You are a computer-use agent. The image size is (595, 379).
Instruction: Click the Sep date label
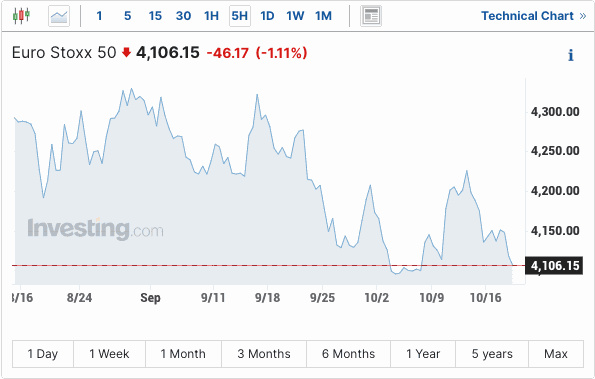pos(150,298)
